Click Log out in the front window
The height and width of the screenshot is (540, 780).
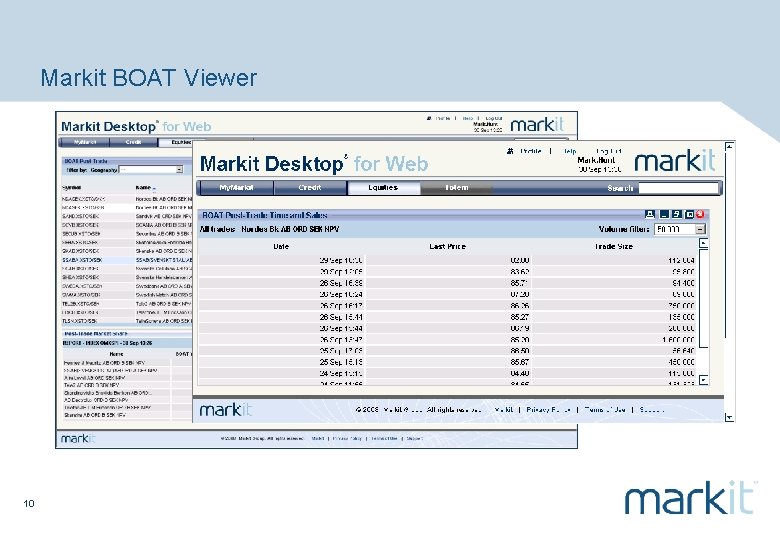609,151
